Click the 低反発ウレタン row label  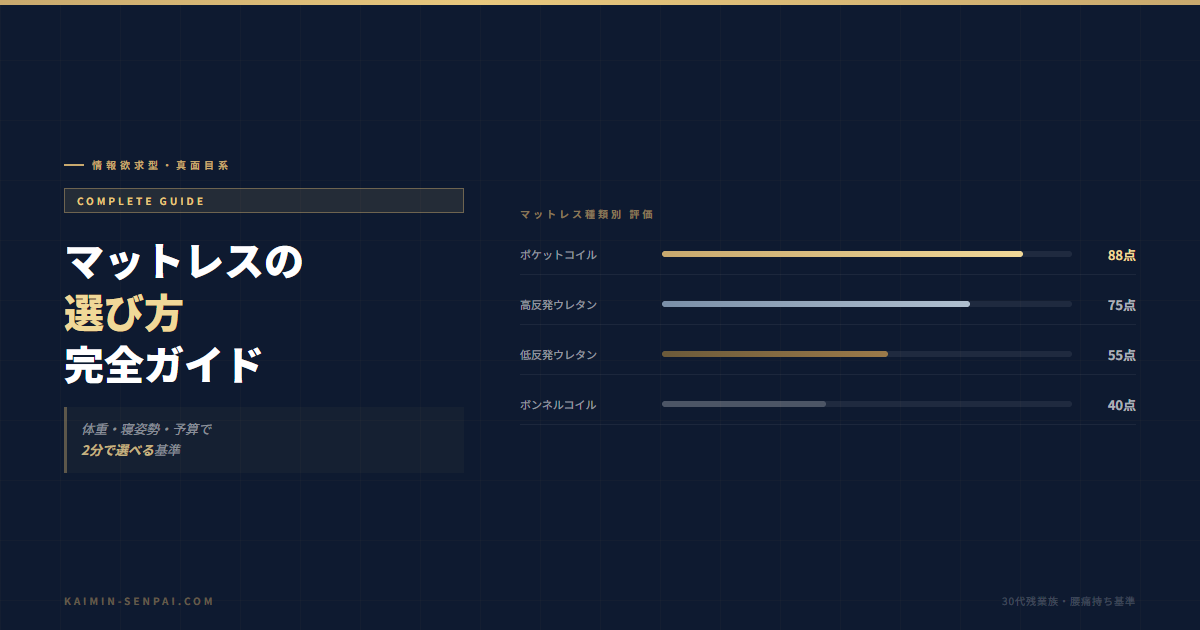(558, 355)
